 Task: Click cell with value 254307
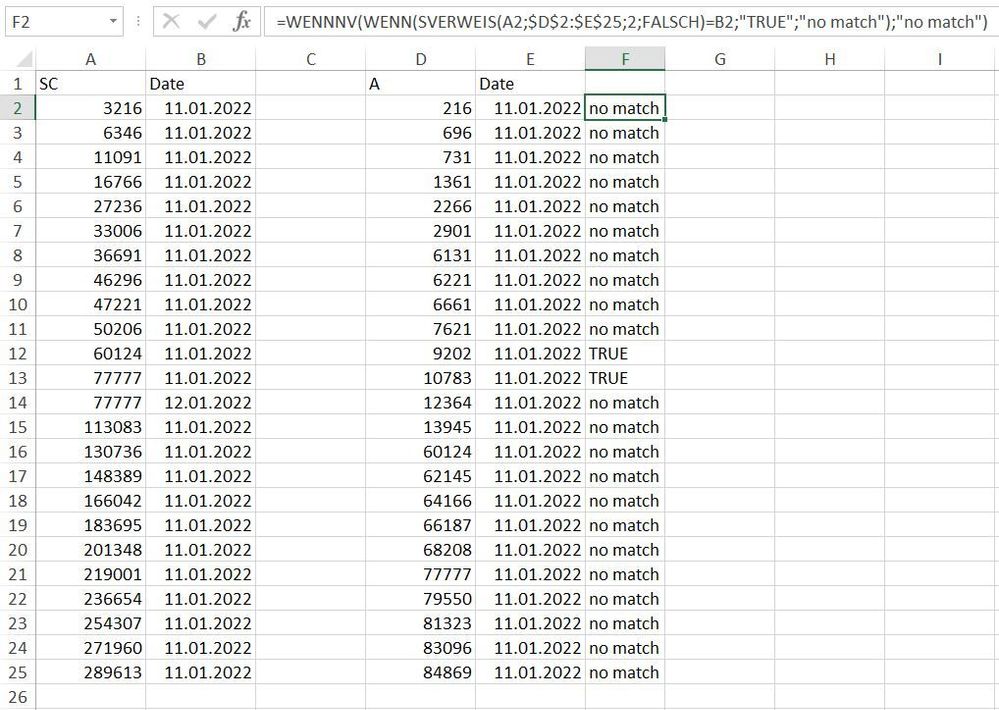tap(90, 623)
